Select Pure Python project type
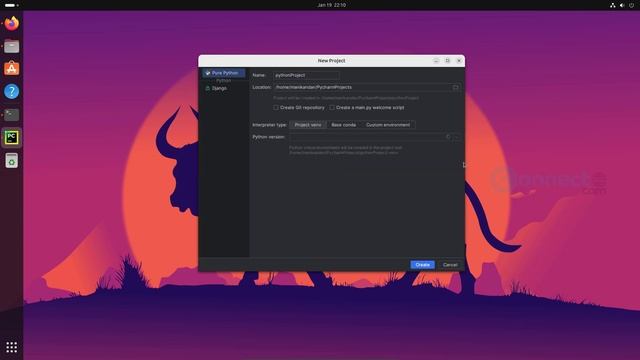This screenshot has width=640, height=360. (224, 73)
